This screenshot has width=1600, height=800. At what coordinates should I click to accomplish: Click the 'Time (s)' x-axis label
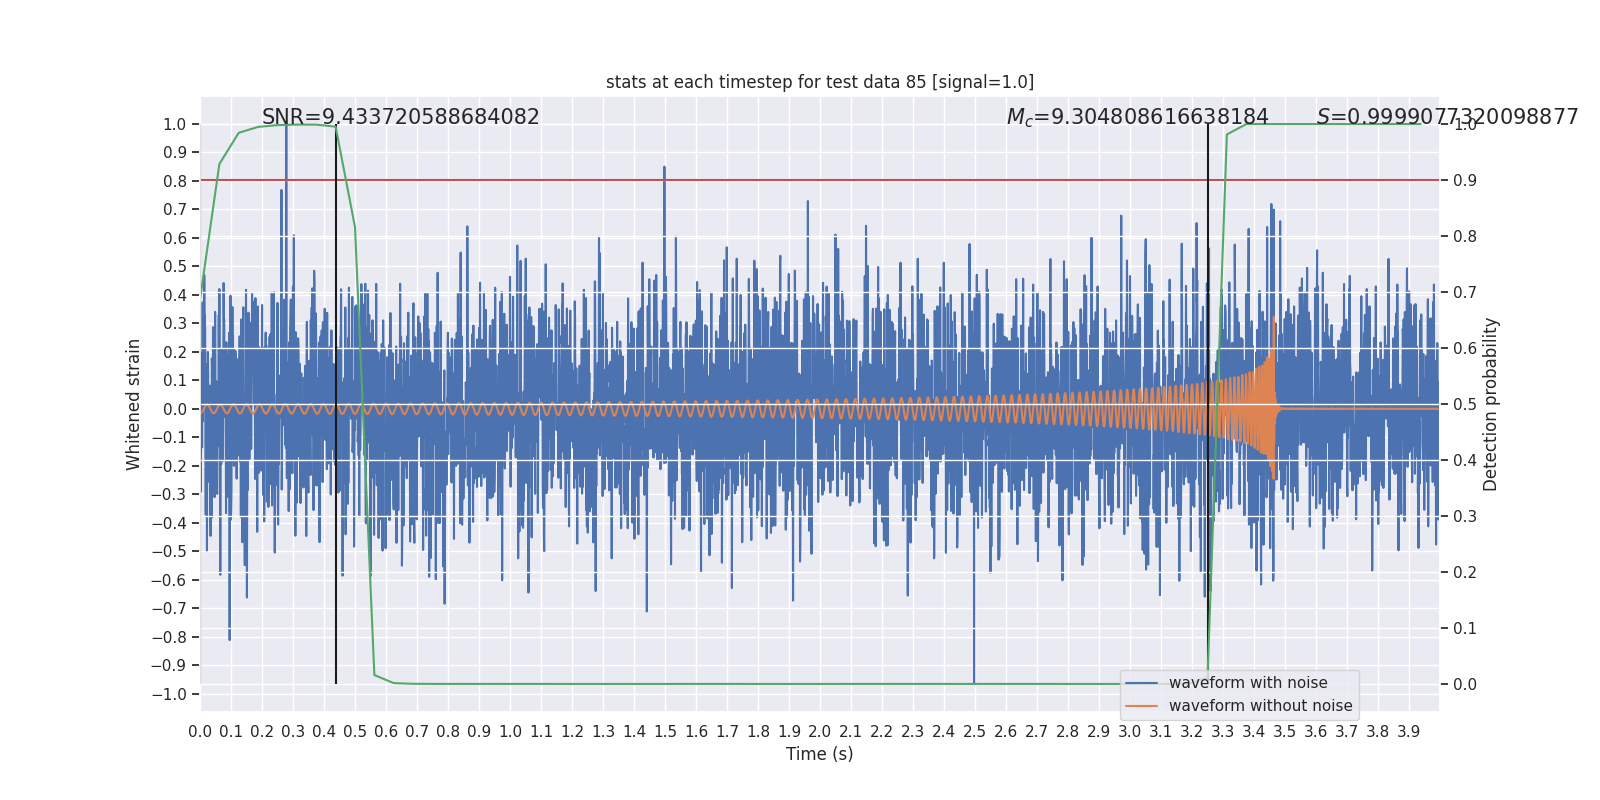820,754
